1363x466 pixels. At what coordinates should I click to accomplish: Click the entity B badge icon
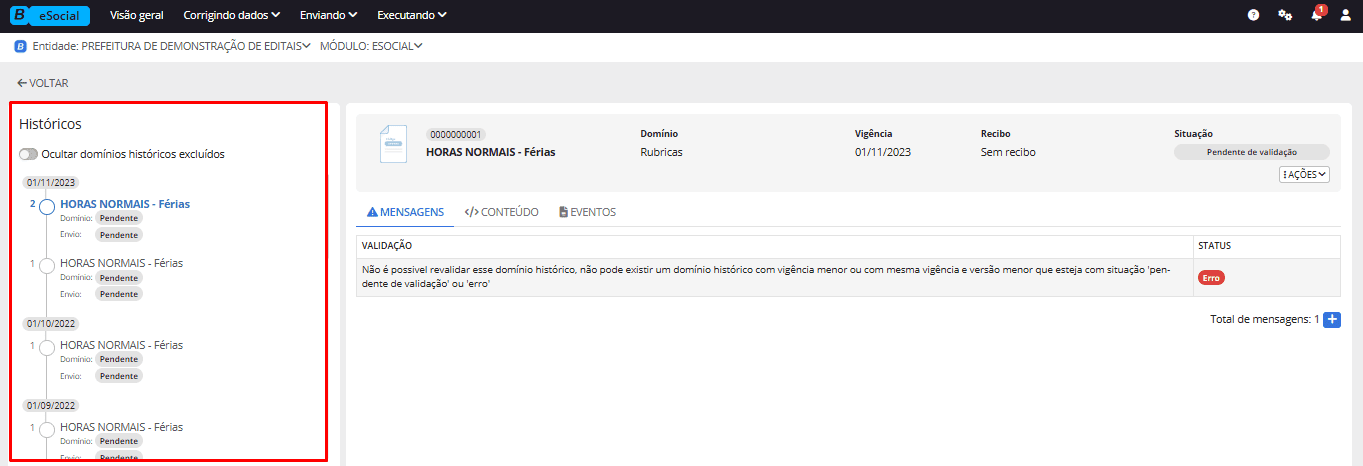tap(20, 46)
